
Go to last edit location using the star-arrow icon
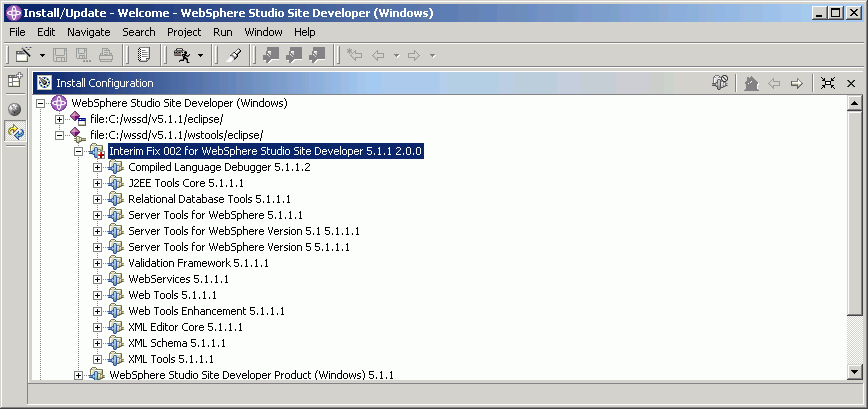[354, 55]
